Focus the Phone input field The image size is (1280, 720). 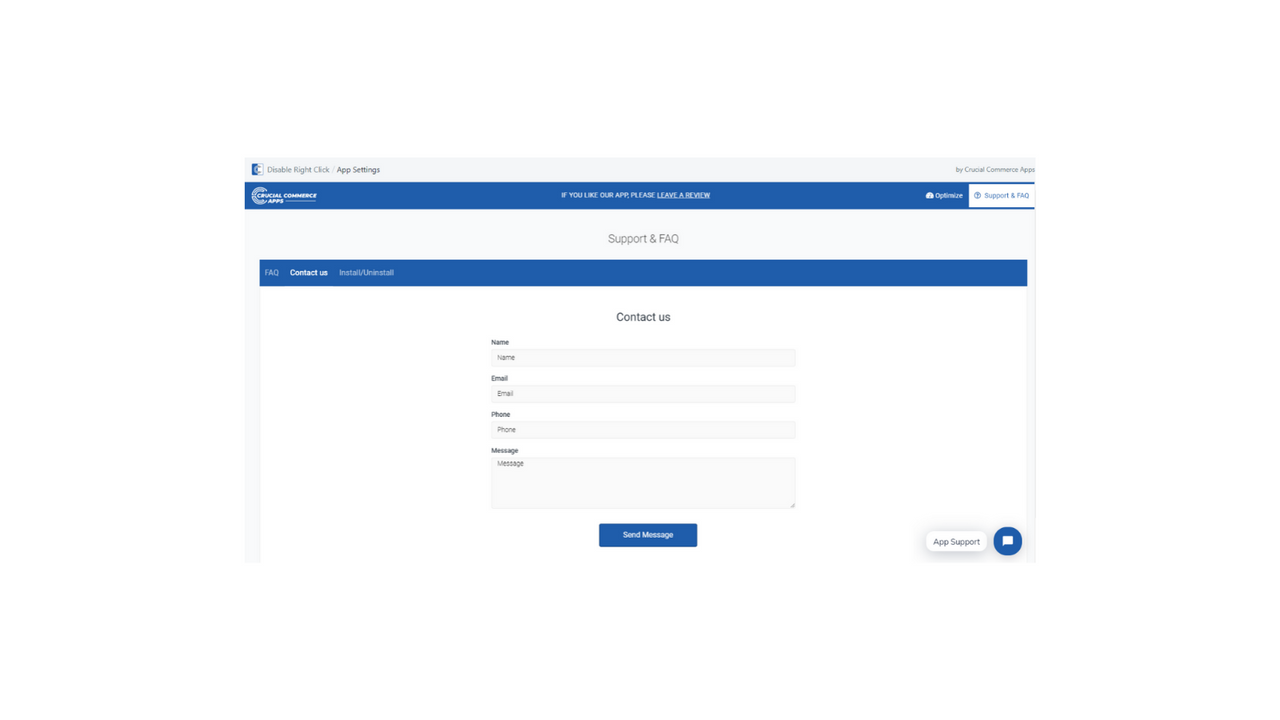(643, 429)
